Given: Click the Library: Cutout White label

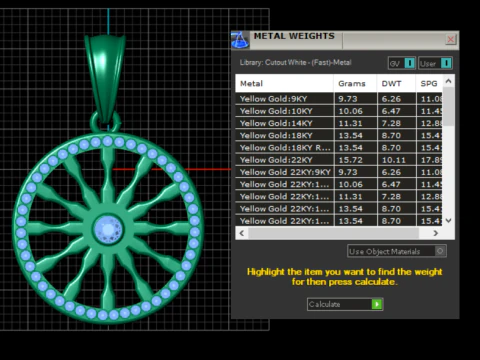Looking at the screenshot, I should tap(295, 63).
